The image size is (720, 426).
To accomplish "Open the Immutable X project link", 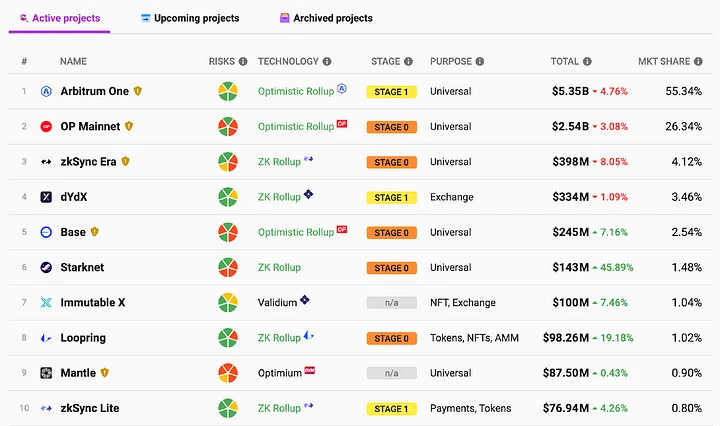I will tap(93, 303).
